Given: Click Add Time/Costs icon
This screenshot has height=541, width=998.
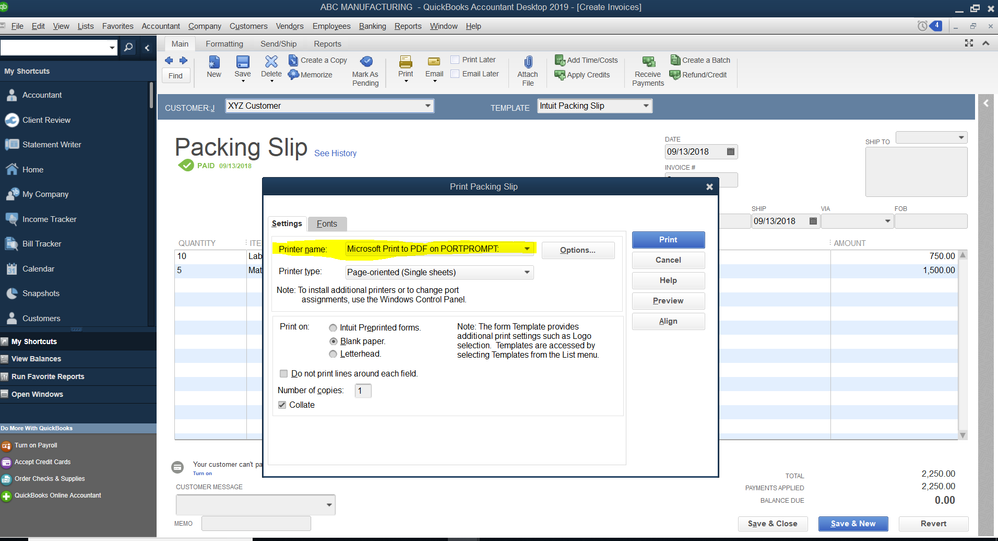Looking at the screenshot, I should point(560,60).
